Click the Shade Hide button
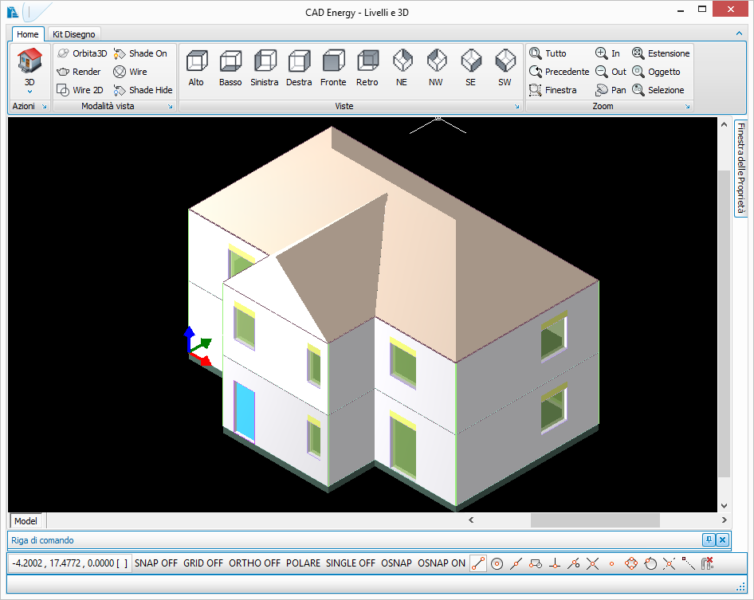The height and width of the screenshot is (600, 754). coord(142,90)
